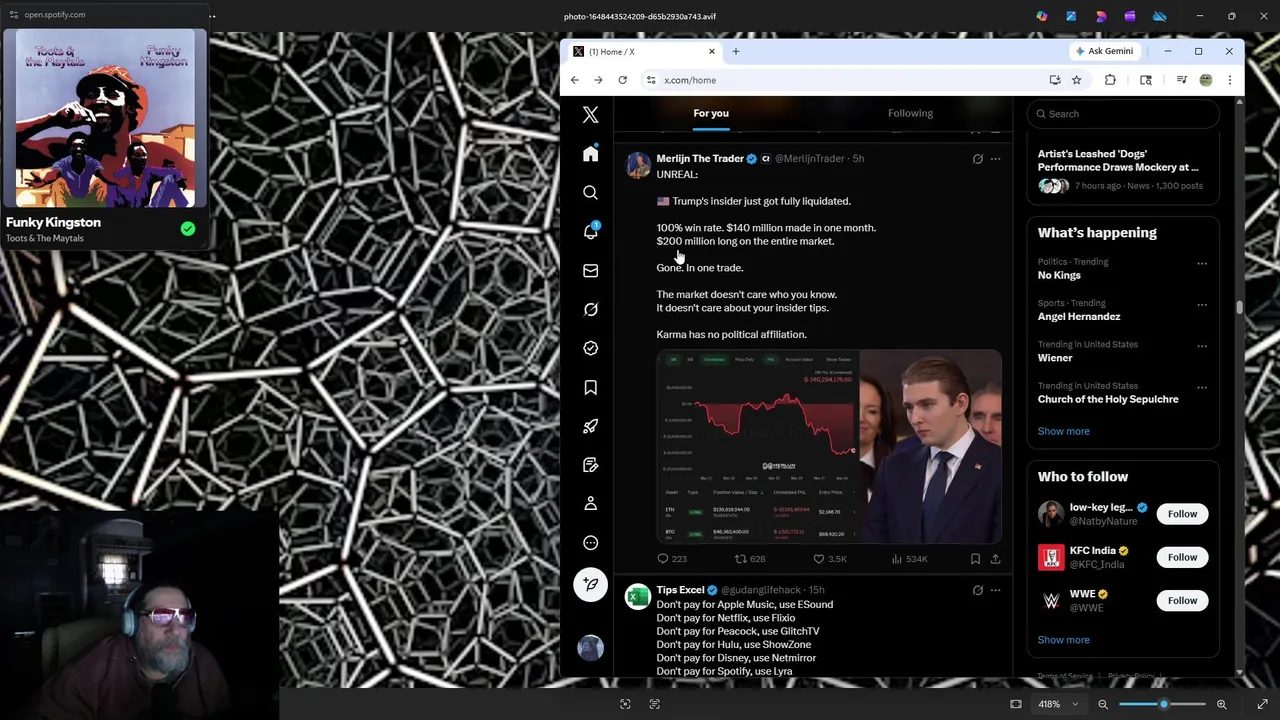This screenshot has width=1280, height=720.
Task: Enter full screen in photo viewer
Action: [x=1262, y=704]
